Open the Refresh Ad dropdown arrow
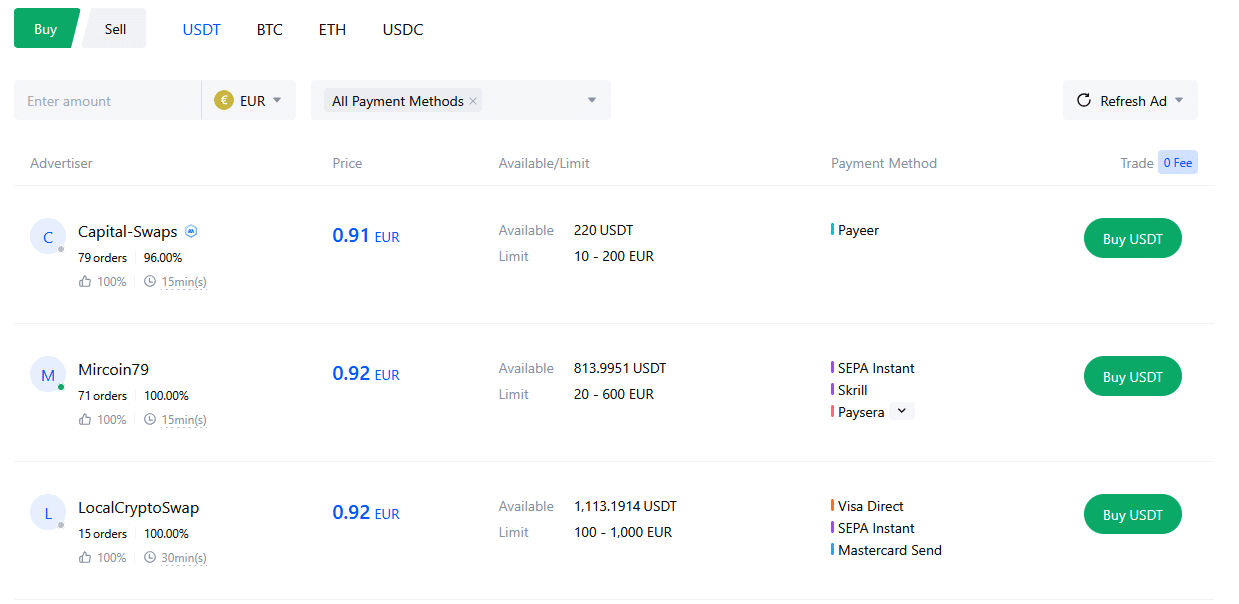 [x=1179, y=101]
